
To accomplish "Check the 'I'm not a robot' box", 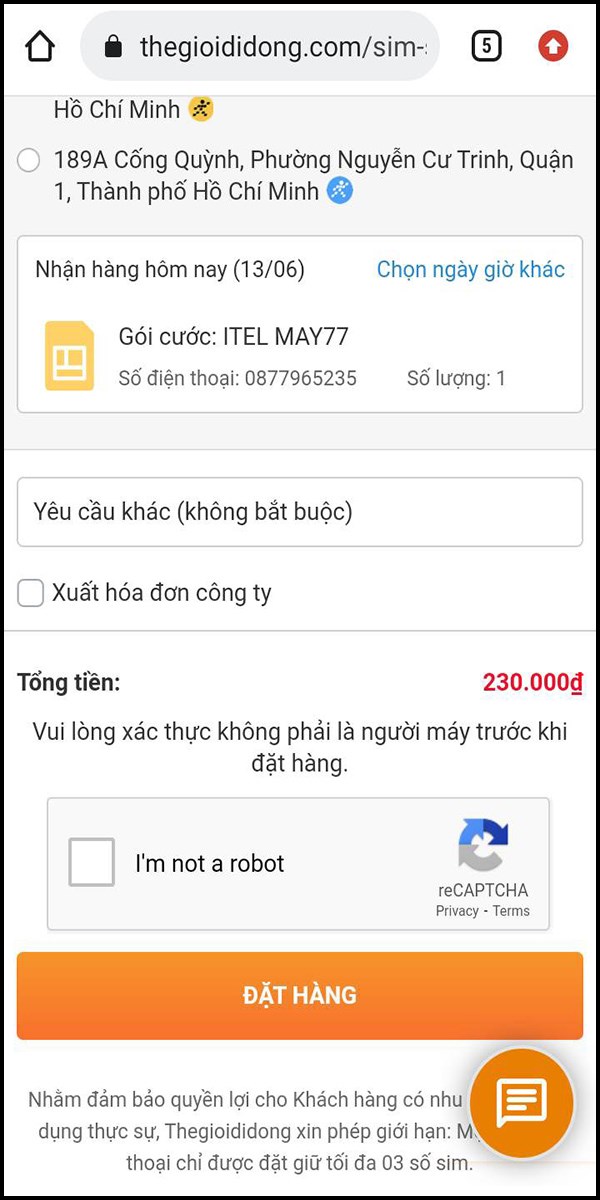I will [90, 861].
